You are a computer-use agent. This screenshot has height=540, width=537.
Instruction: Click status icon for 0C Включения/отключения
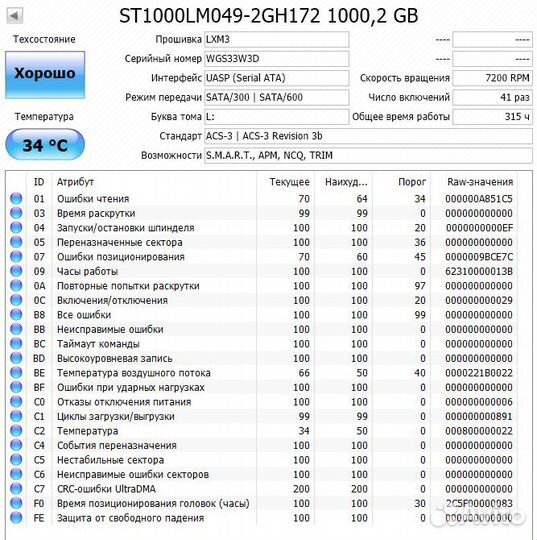(x=16, y=300)
